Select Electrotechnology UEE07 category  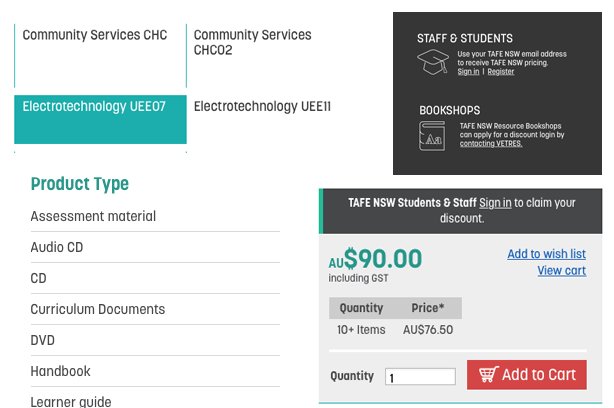[x=100, y=119]
